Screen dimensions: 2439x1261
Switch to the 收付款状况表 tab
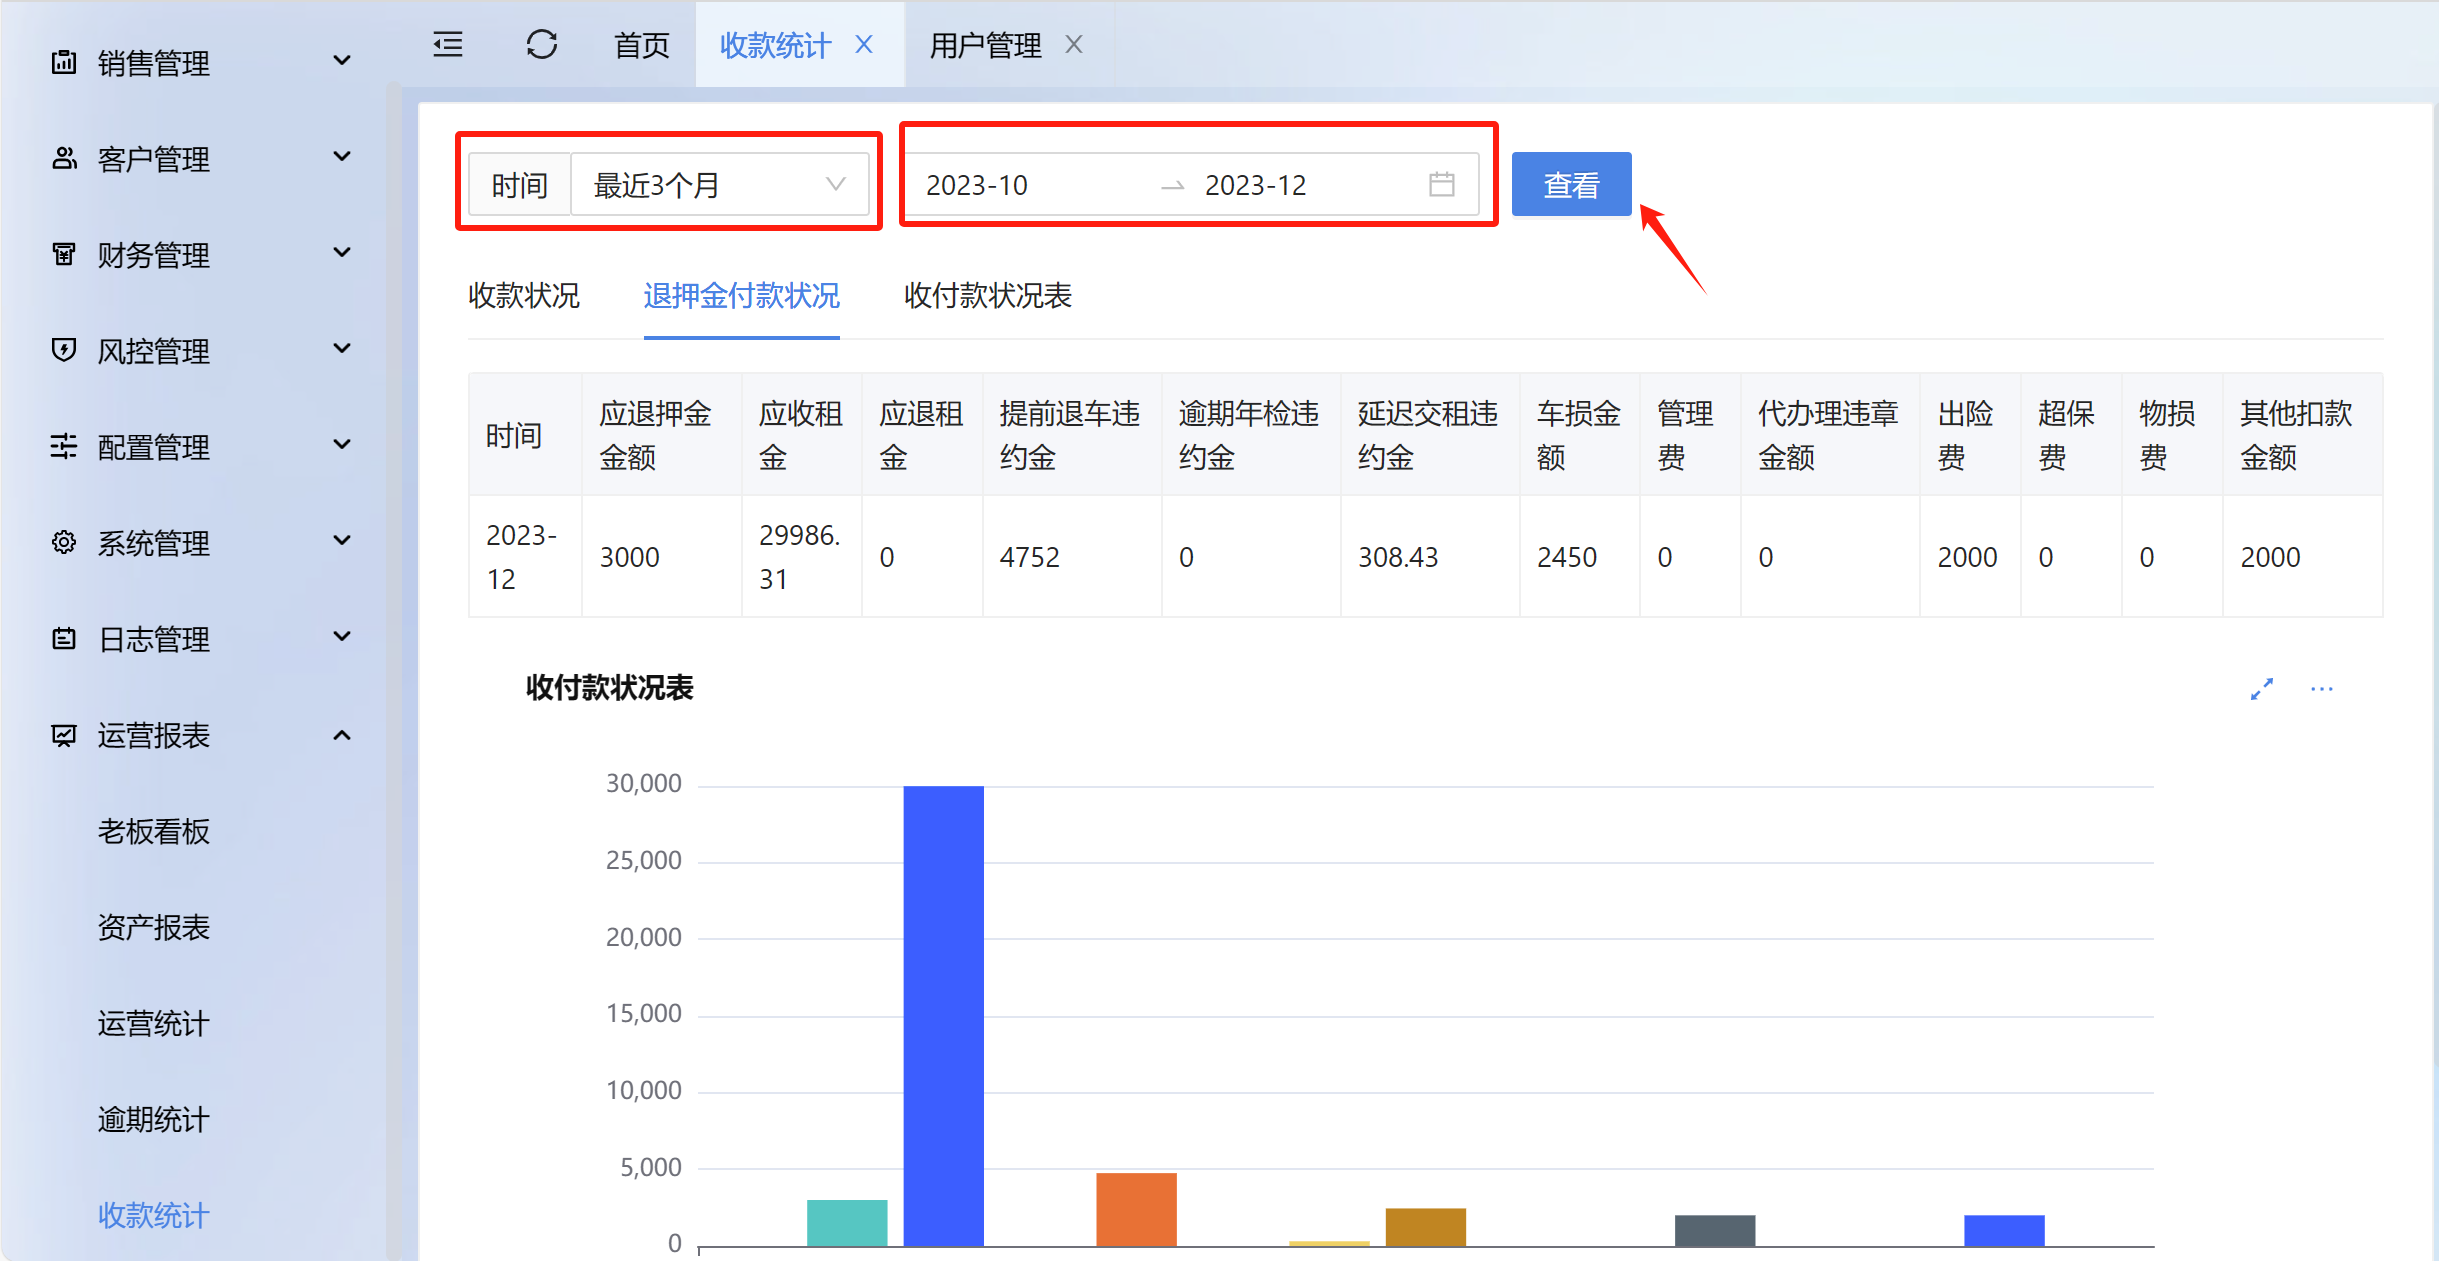987,296
